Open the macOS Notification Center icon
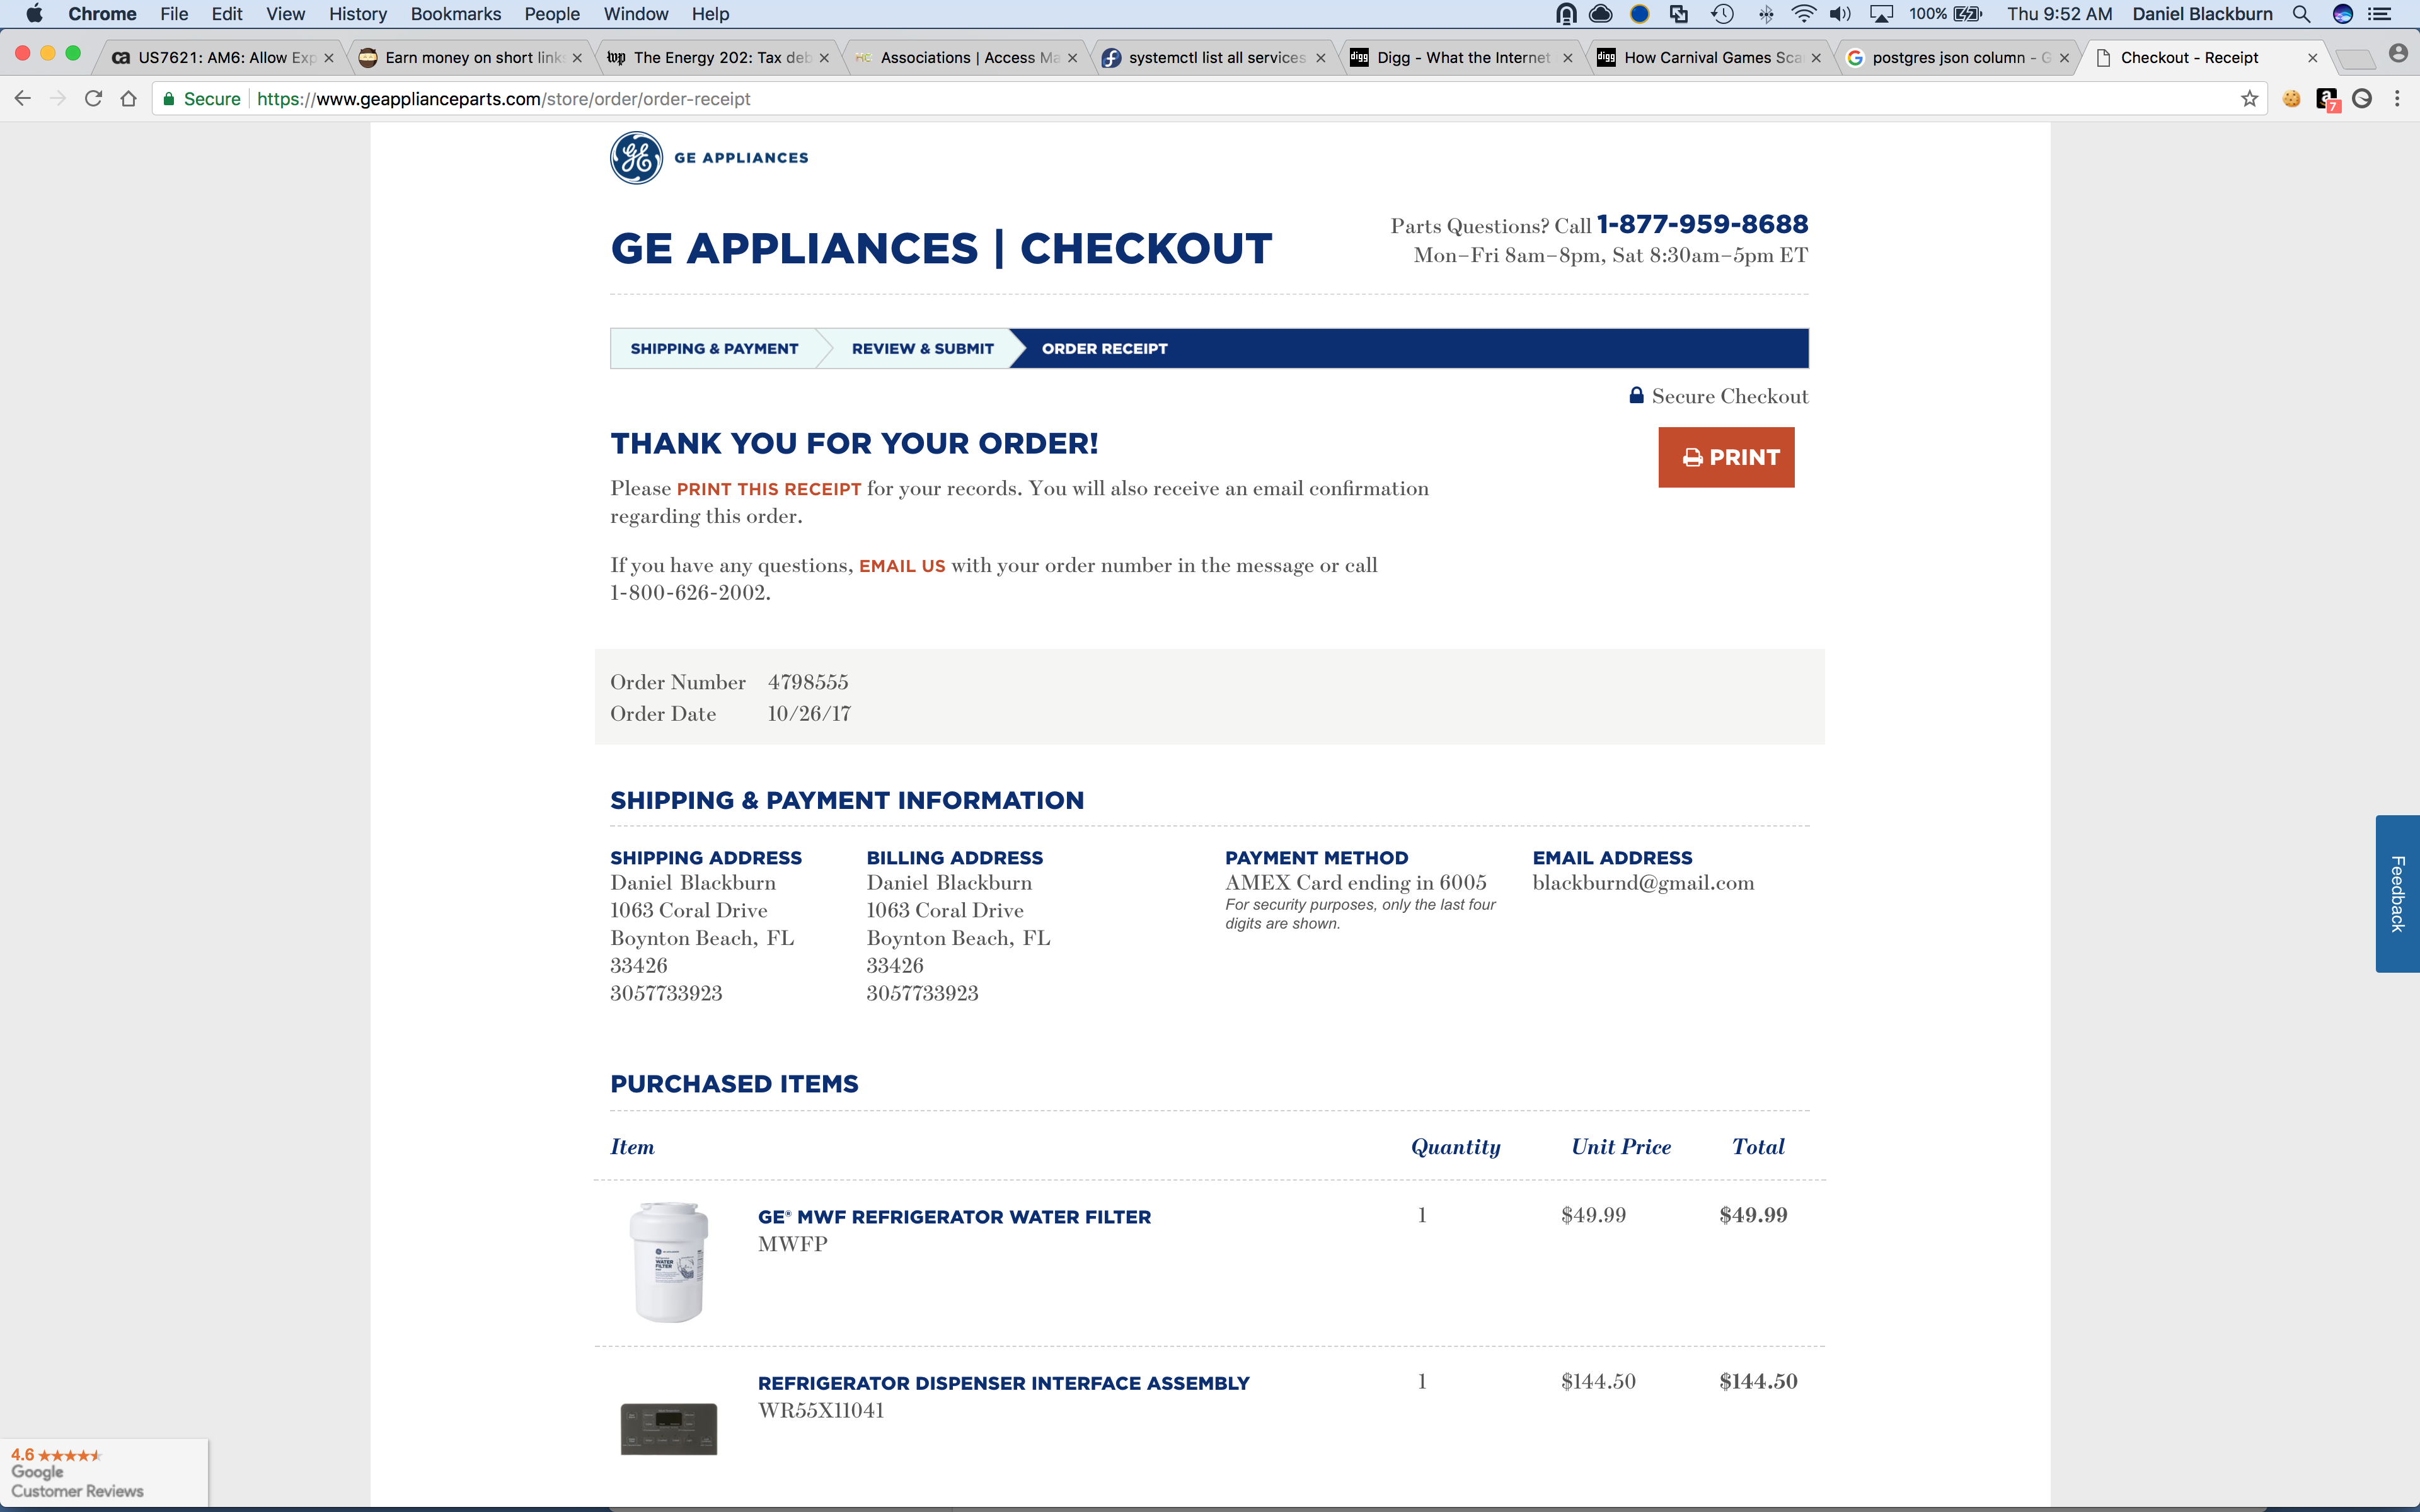 pos(2380,14)
